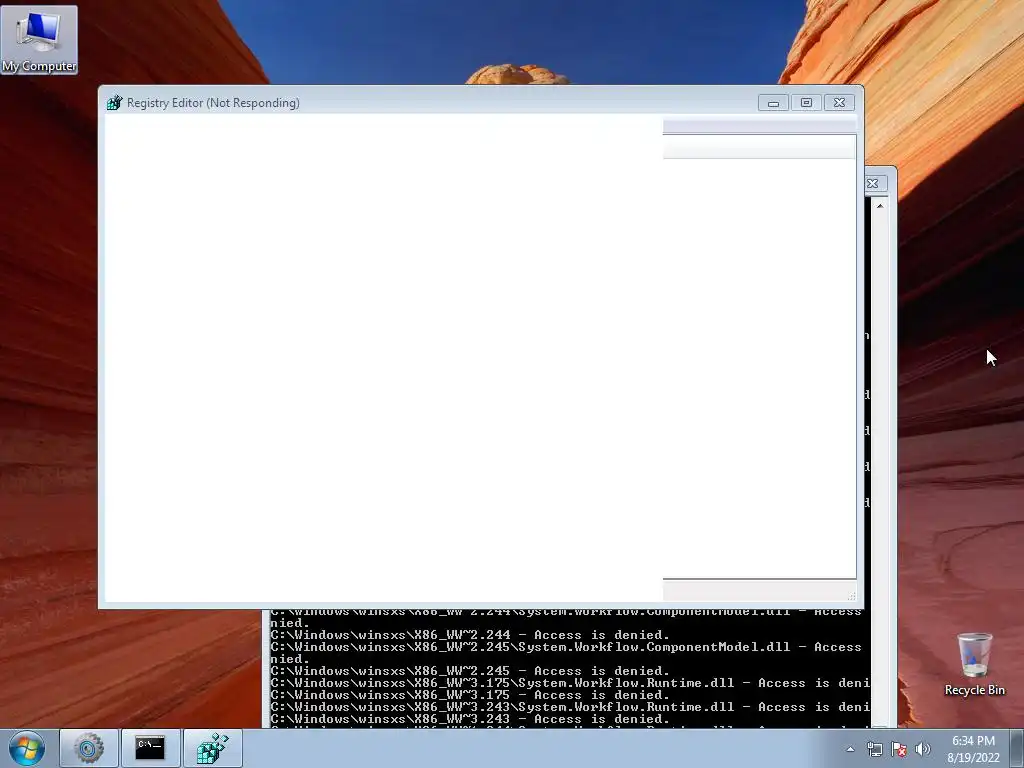The height and width of the screenshot is (768, 1024).
Task: Open the Action Center flag icon
Action: coord(899,749)
